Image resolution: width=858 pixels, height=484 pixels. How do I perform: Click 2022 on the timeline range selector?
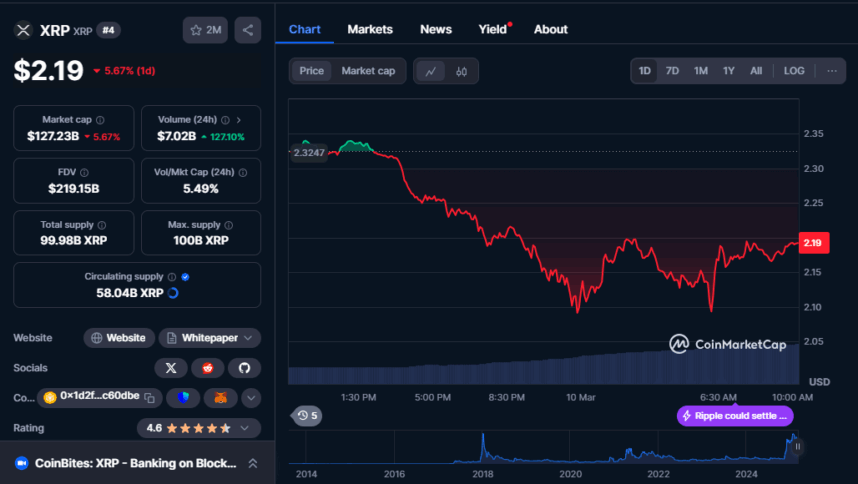tap(658, 474)
